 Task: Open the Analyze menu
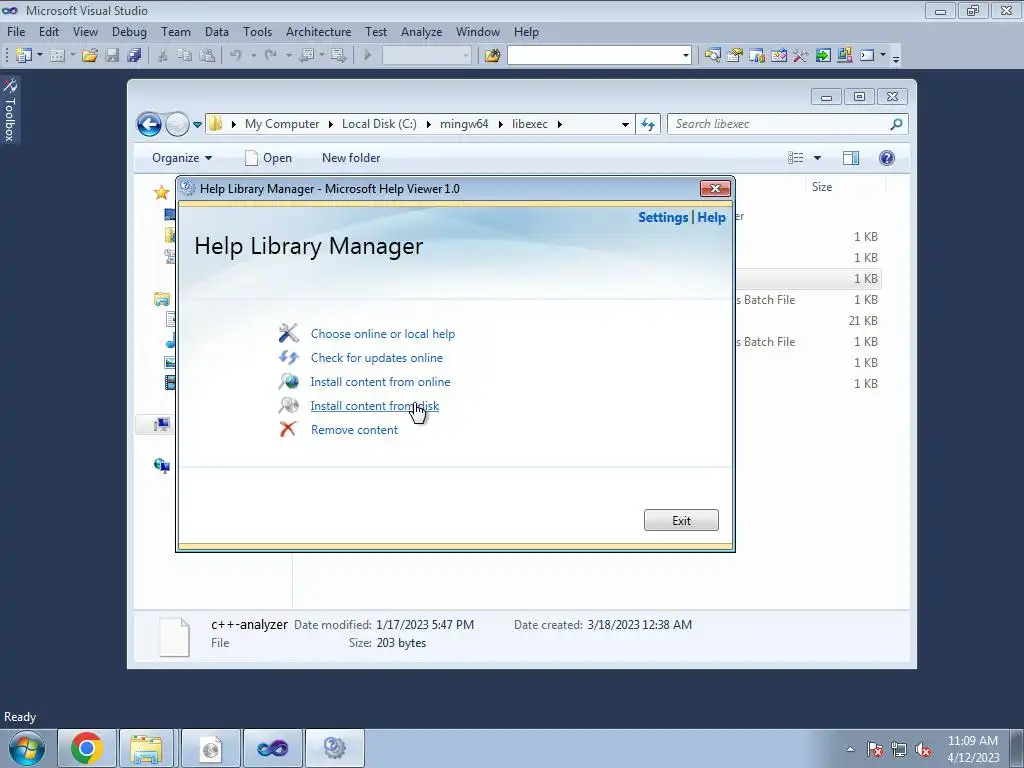(421, 32)
